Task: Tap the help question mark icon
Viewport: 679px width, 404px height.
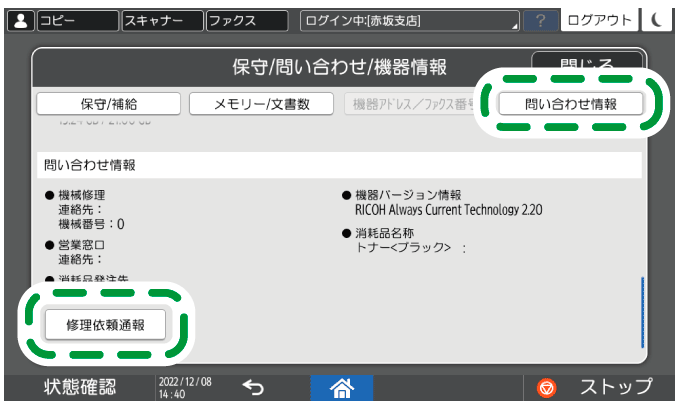Action: coord(540,21)
